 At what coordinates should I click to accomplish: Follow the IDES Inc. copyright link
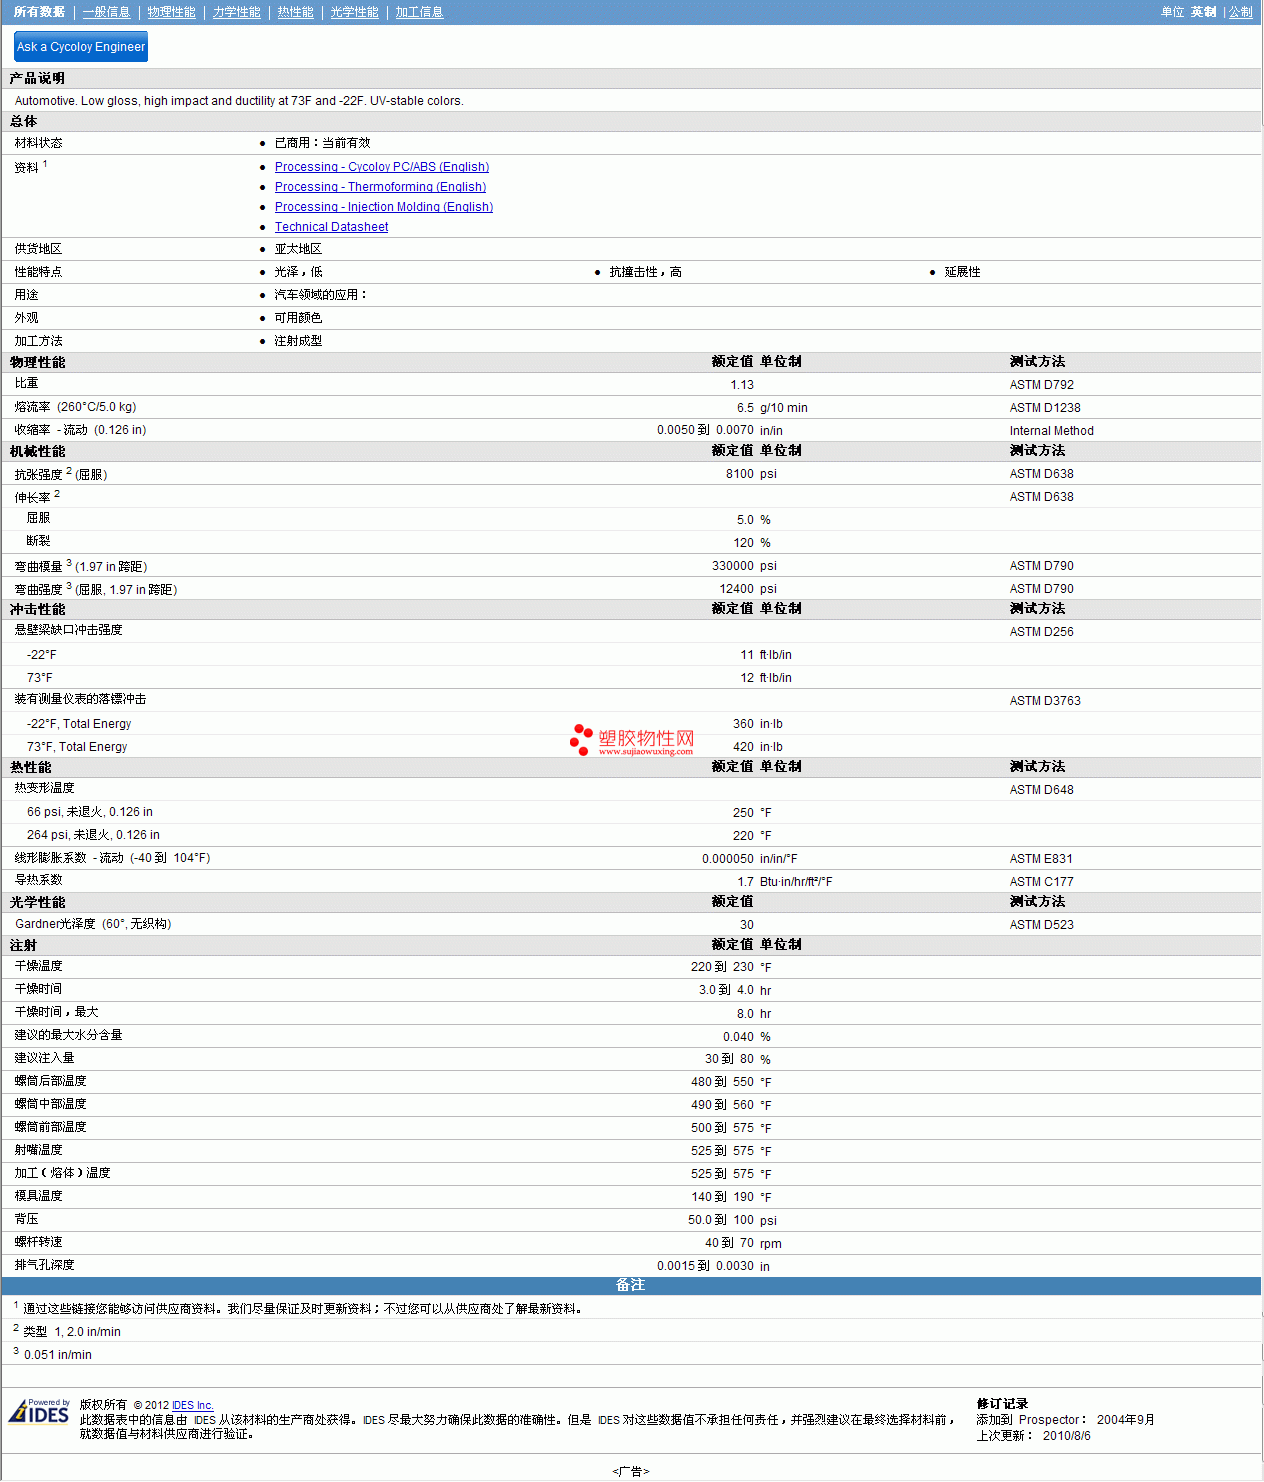coord(192,1405)
